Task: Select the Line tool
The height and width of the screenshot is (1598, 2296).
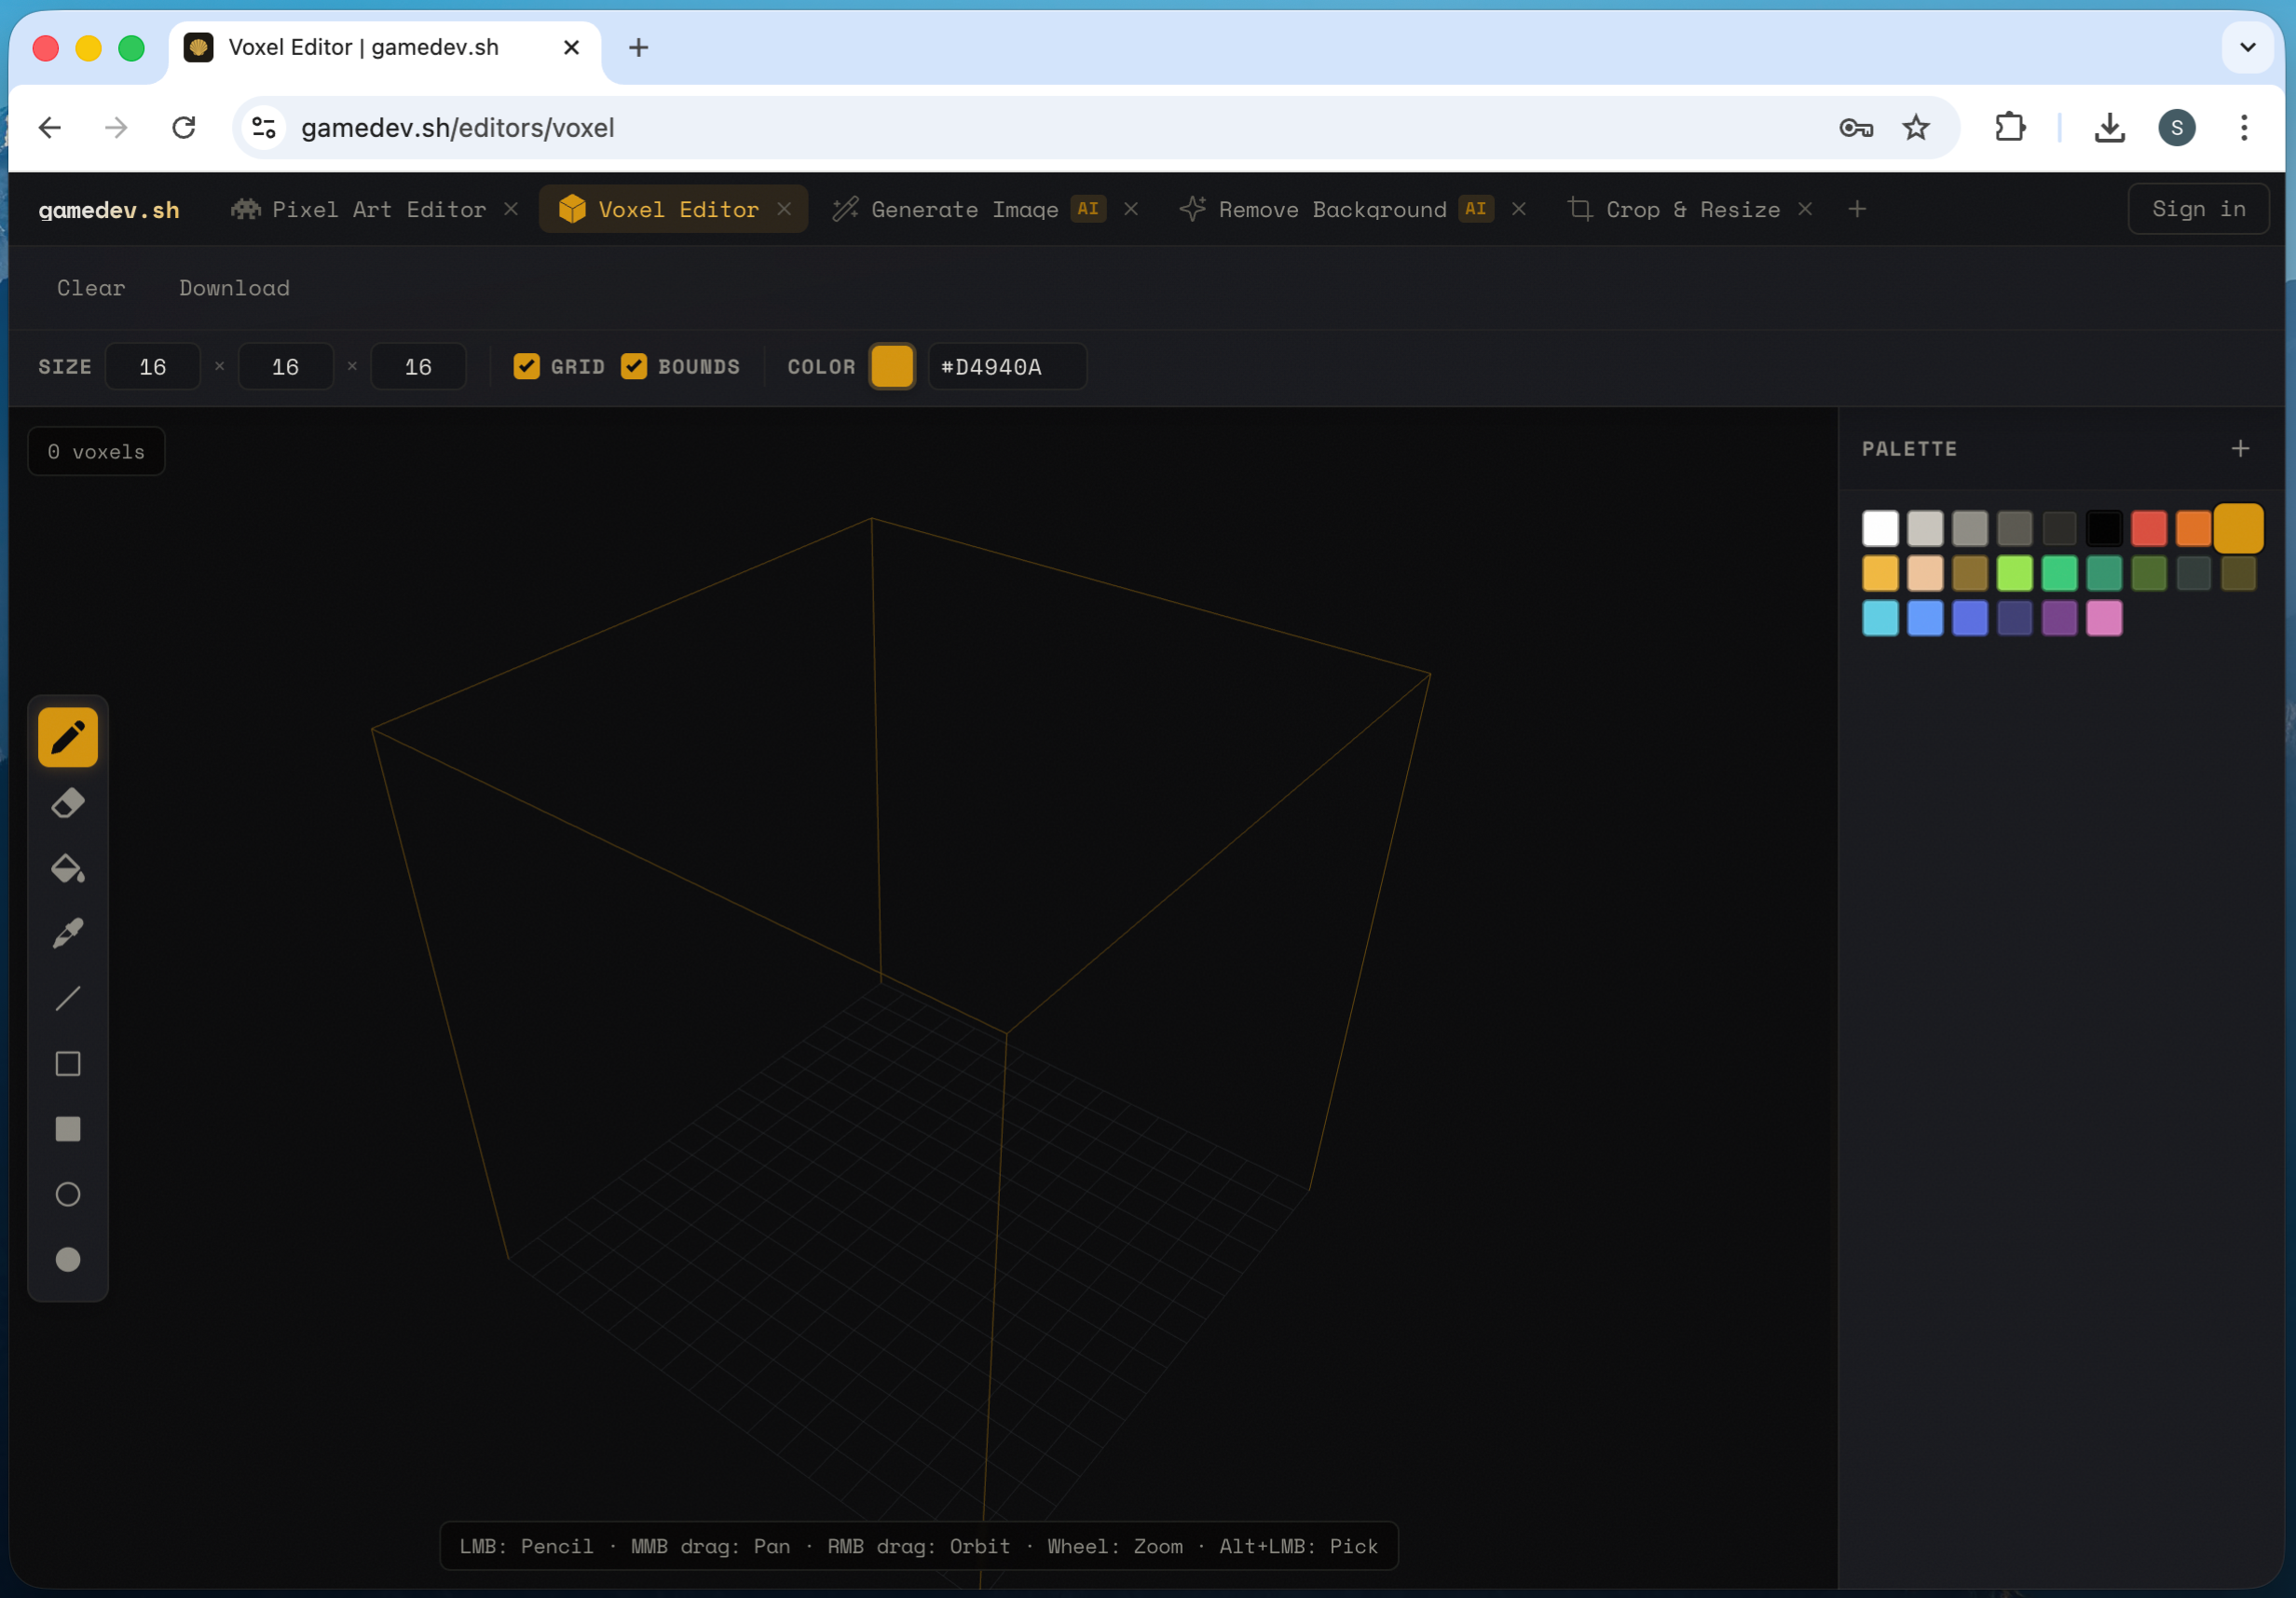Action: tap(67, 998)
